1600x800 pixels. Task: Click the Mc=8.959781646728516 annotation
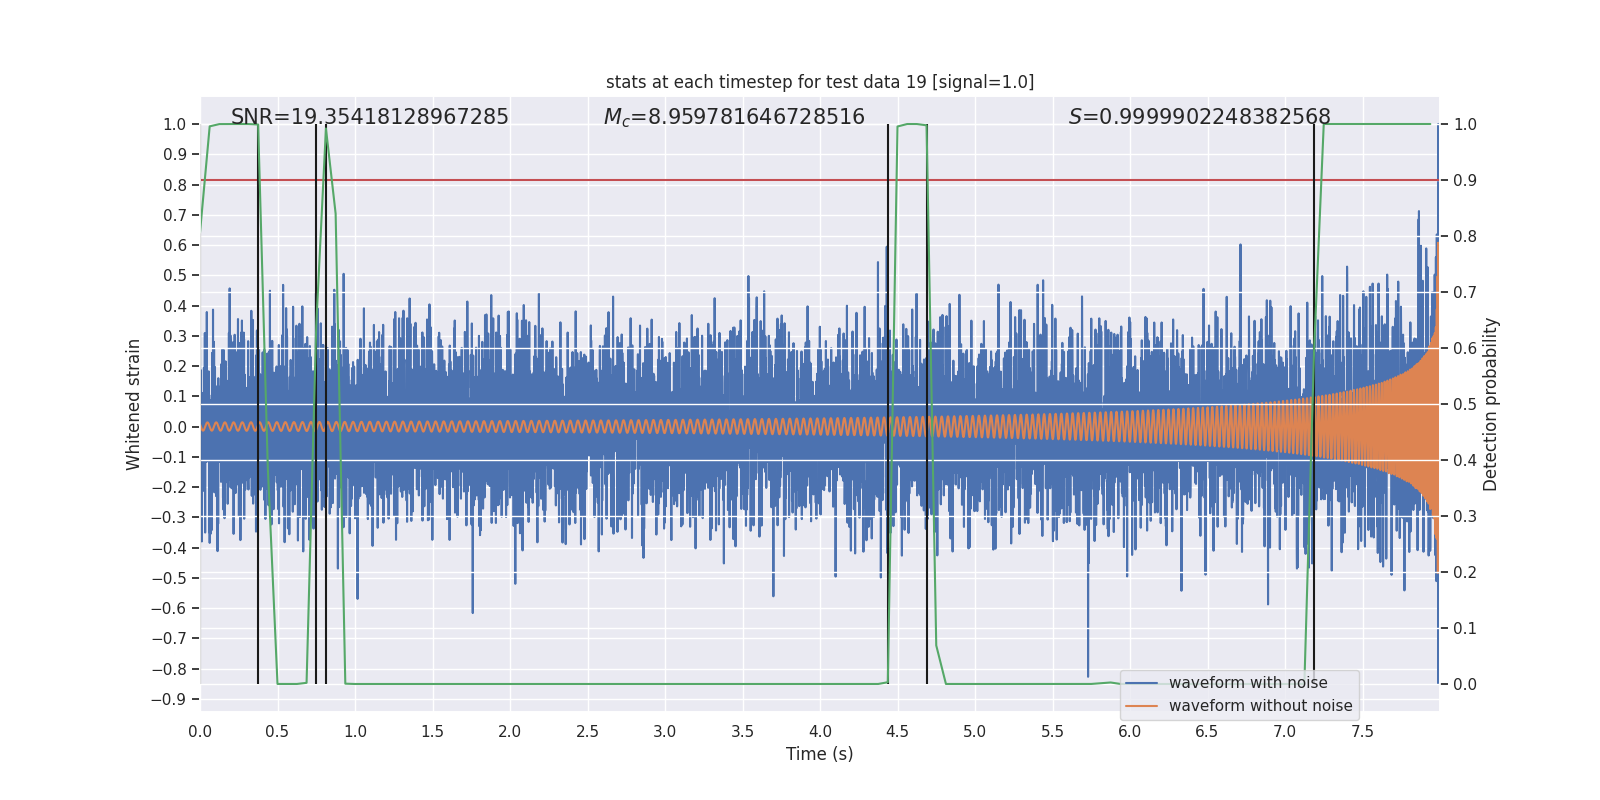pos(734,117)
